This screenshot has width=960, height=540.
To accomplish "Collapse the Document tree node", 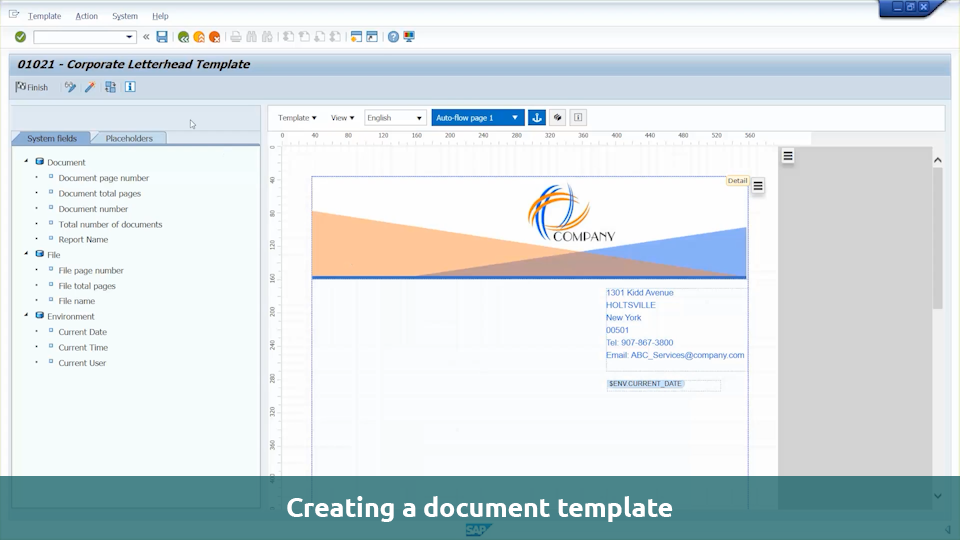I will [26, 162].
